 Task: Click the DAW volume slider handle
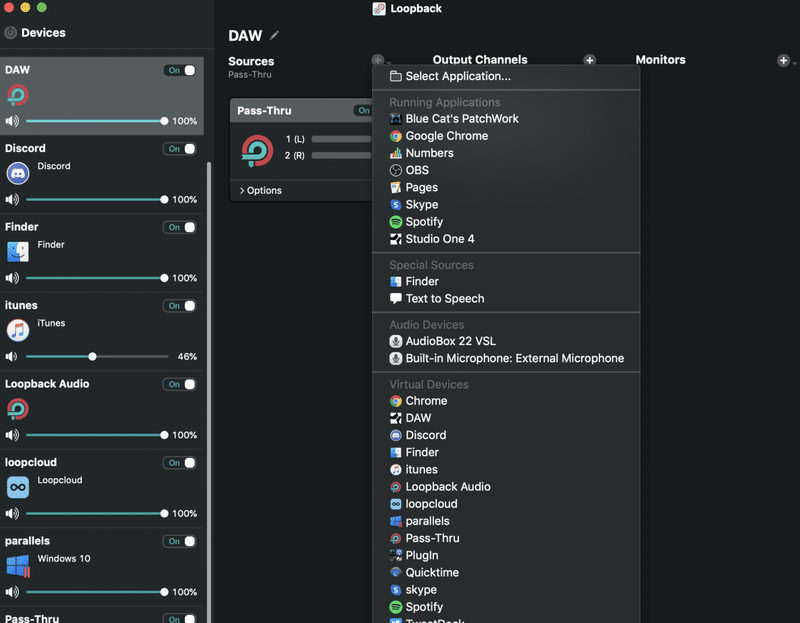[x=164, y=121]
